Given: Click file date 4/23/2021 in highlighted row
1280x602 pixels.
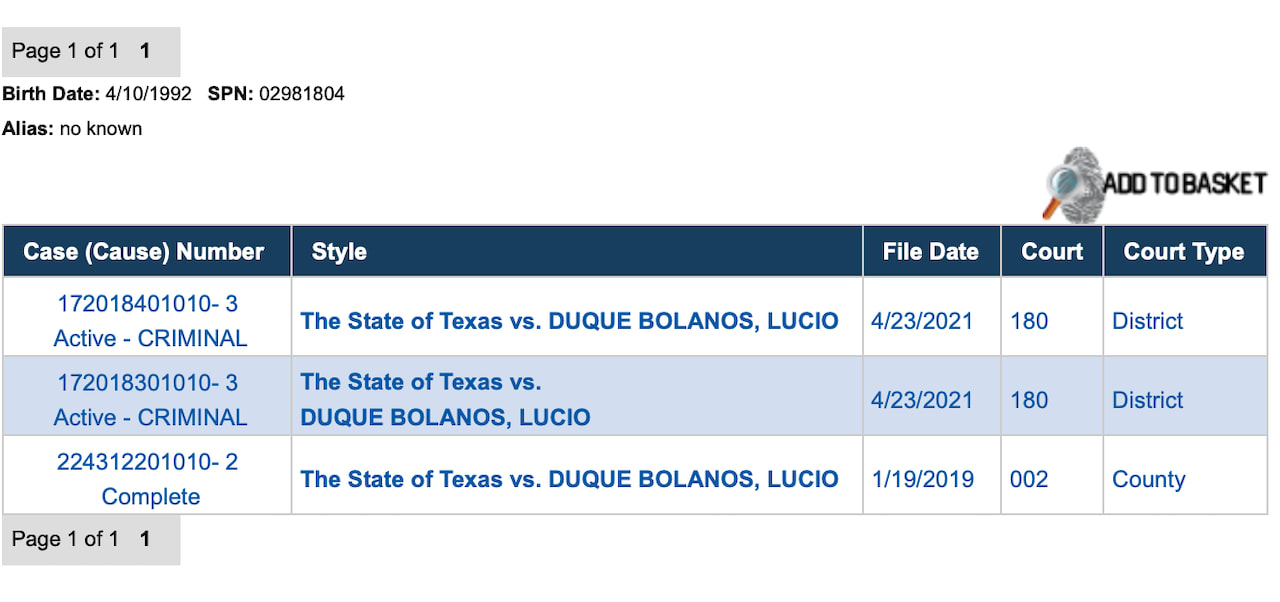Looking at the screenshot, I should pos(922,400).
